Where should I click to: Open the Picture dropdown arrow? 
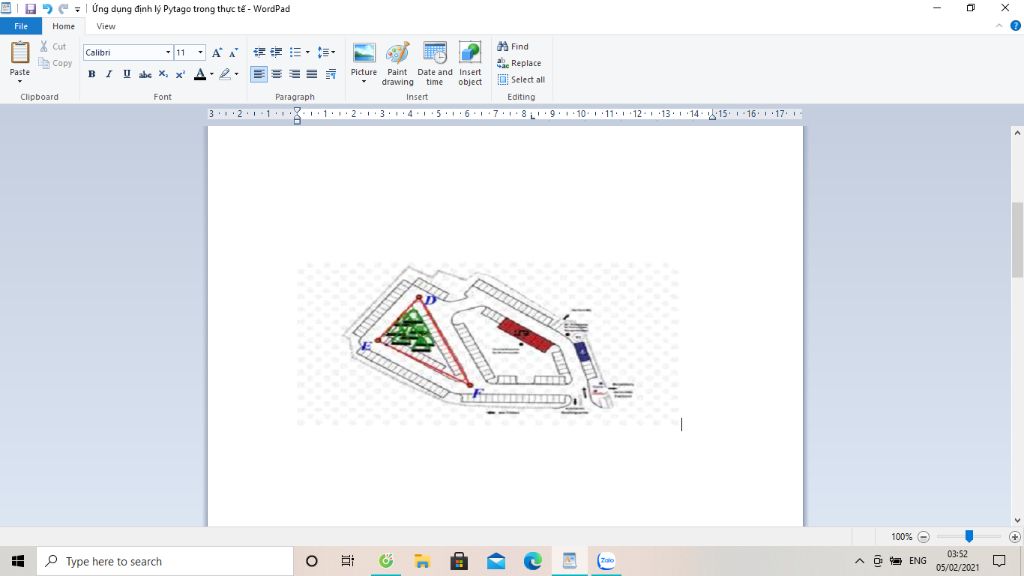(364, 82)
